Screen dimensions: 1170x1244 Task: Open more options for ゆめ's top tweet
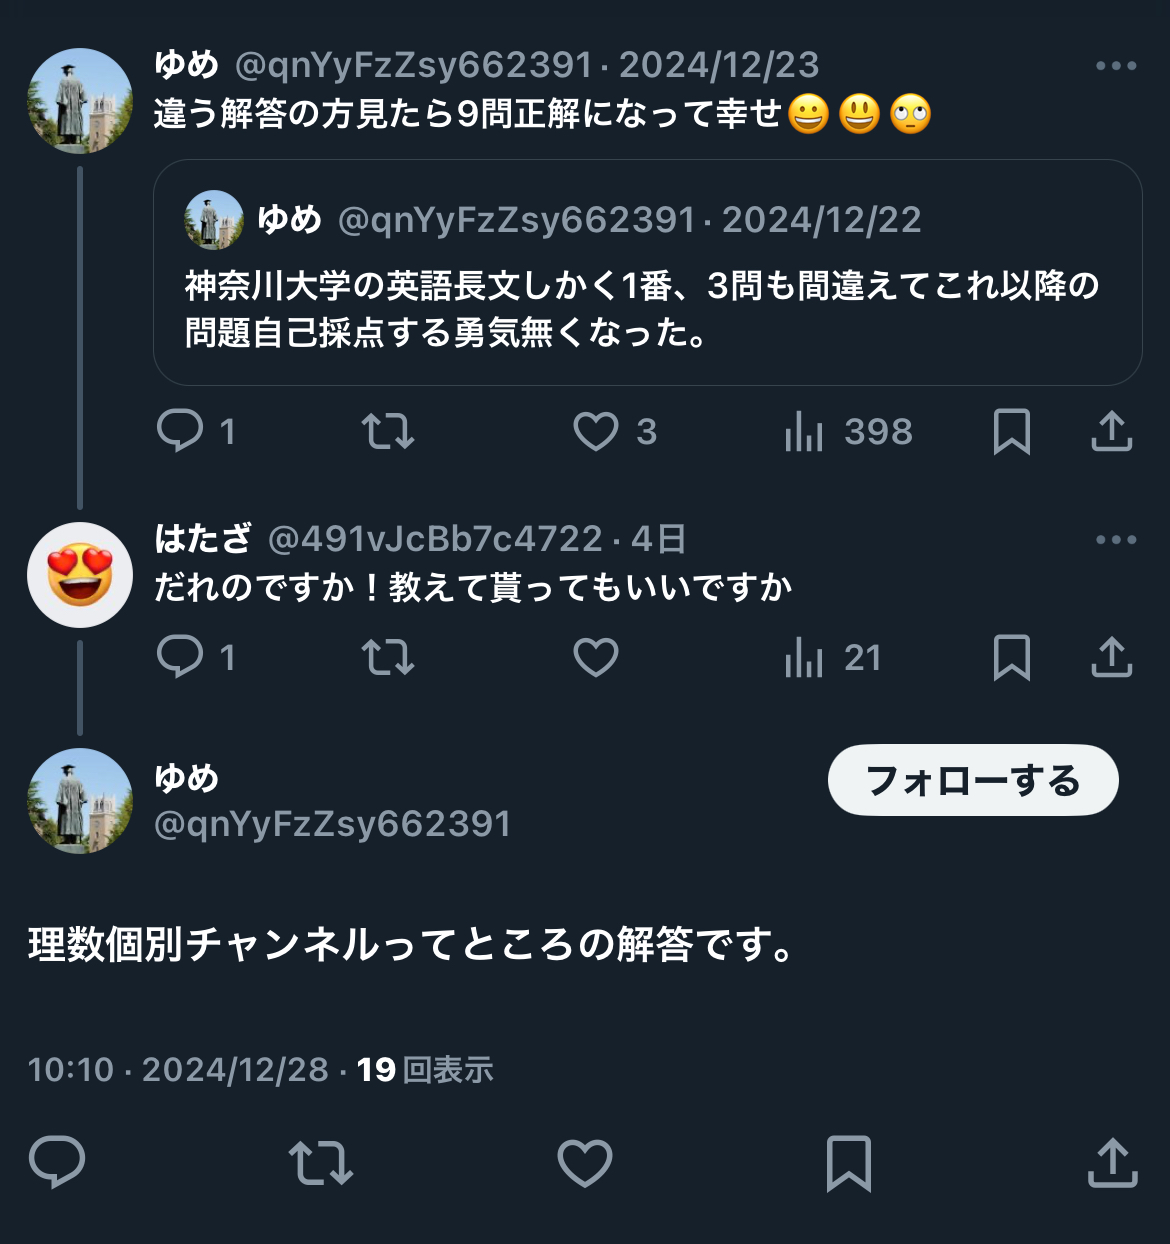(1116, 66)
